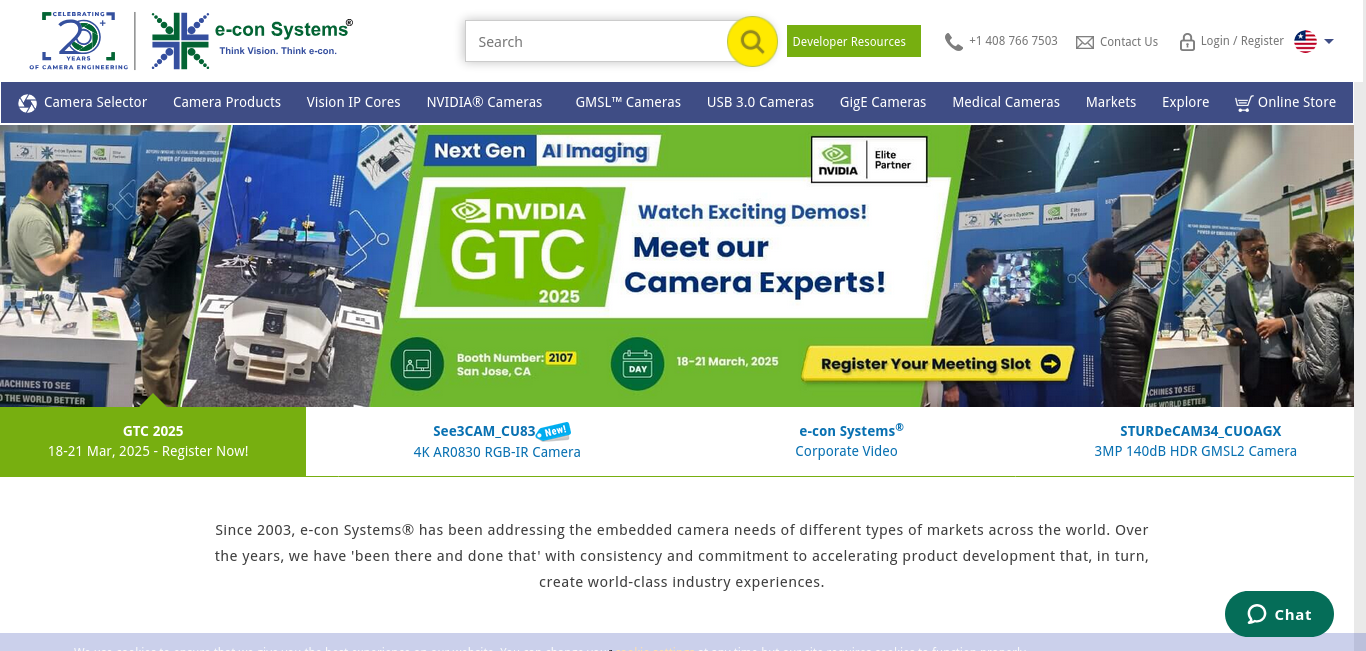1366x651 pixels.
Task: Click the Contact Us envelope icon
Action: click(x=1085, y=42)
